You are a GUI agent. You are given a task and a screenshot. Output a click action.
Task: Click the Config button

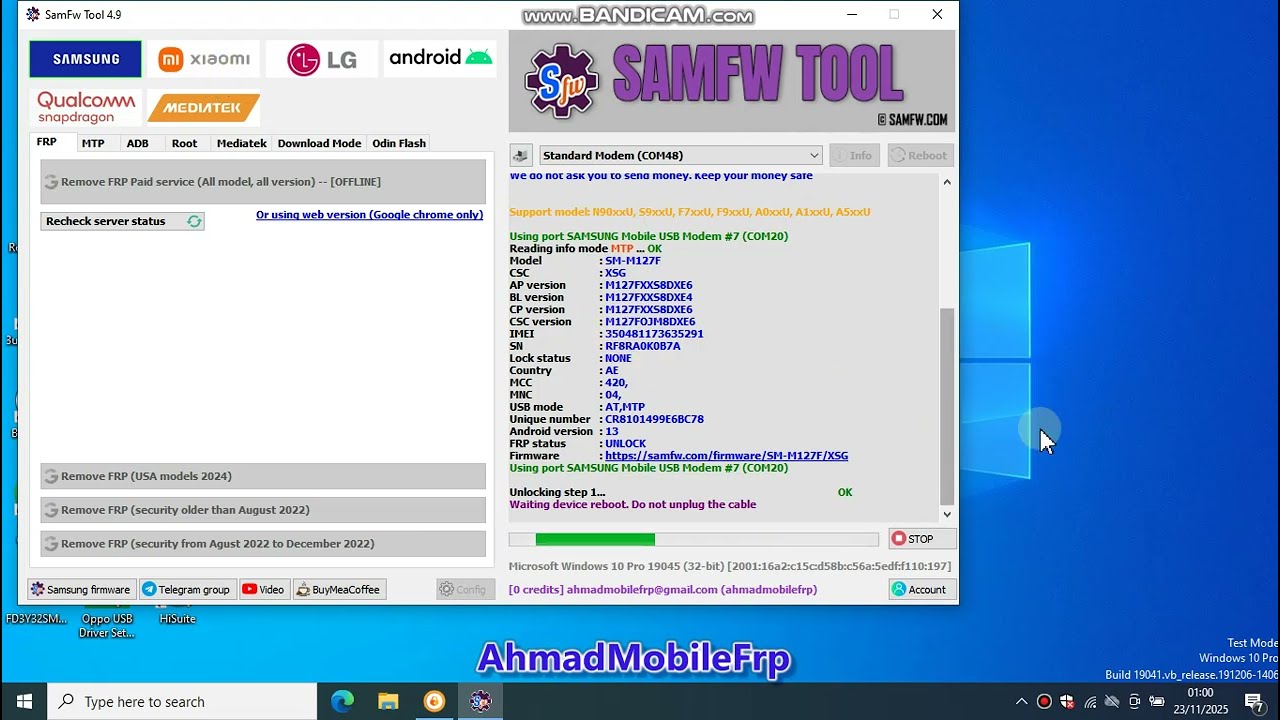pyautogui.click(x=465, y=589)
